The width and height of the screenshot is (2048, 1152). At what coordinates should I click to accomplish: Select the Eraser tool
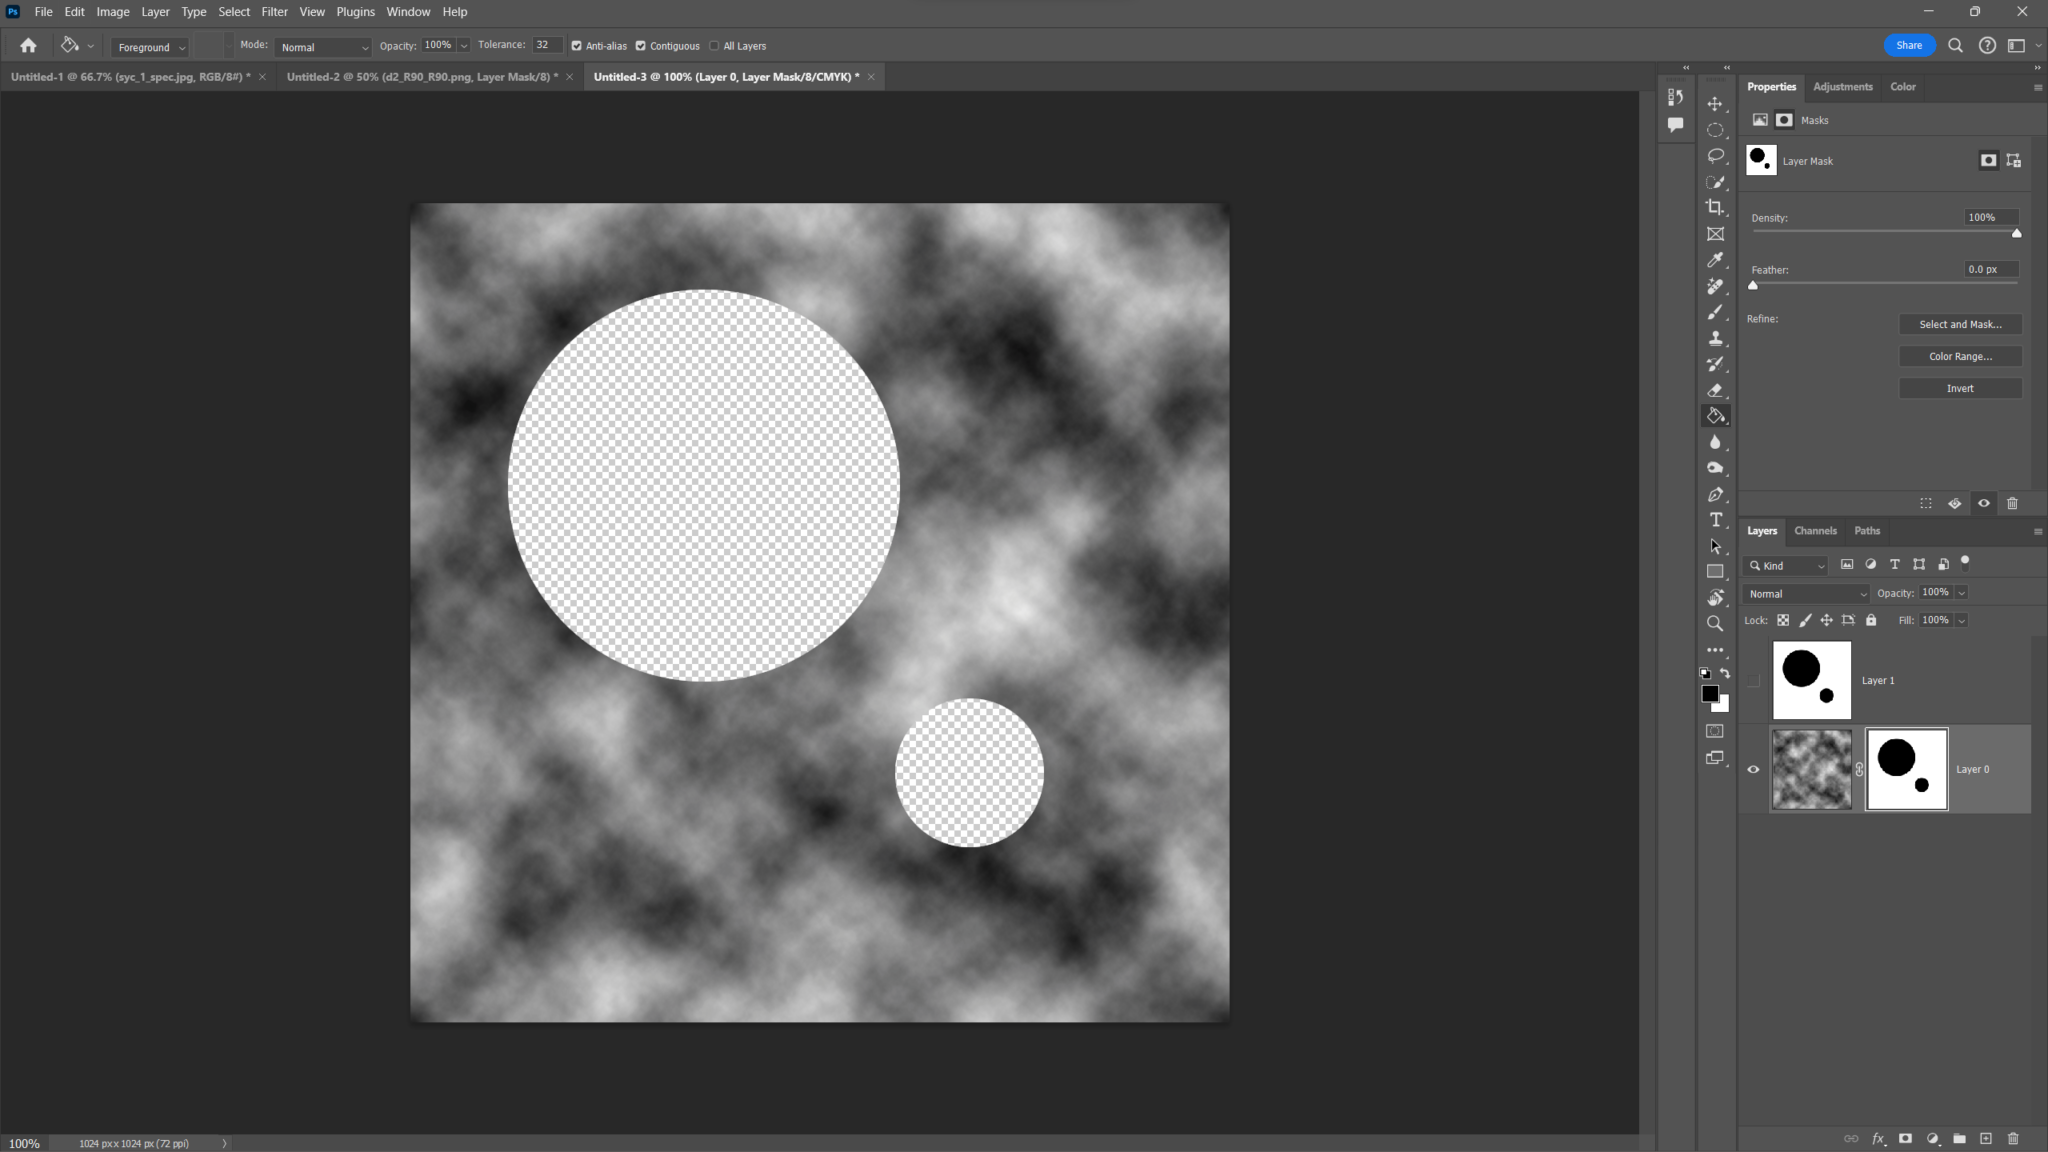click(x=1716, y=389)
